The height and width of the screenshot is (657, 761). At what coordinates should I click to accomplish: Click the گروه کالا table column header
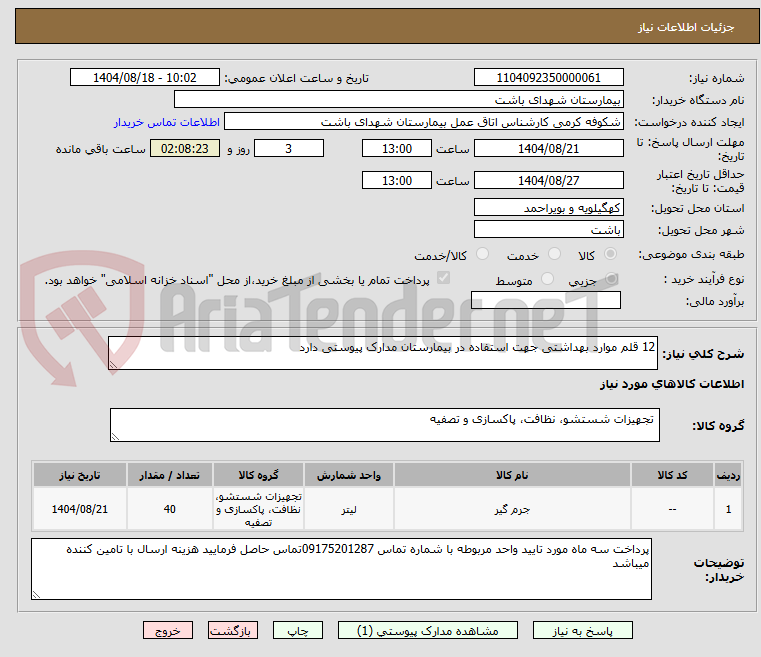point(258,475)
